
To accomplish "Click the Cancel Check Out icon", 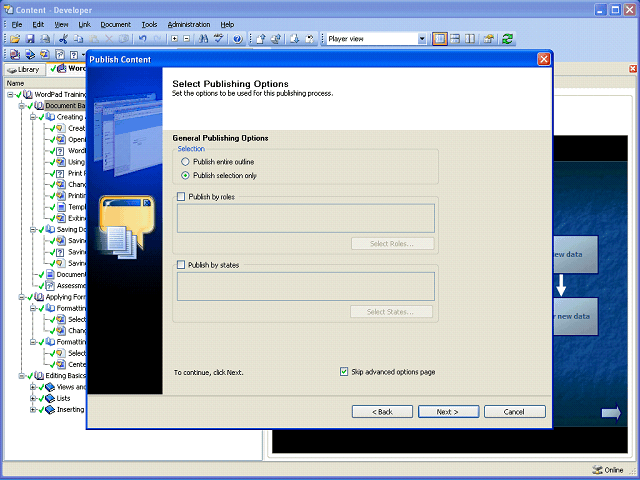I will pos(310,39).
